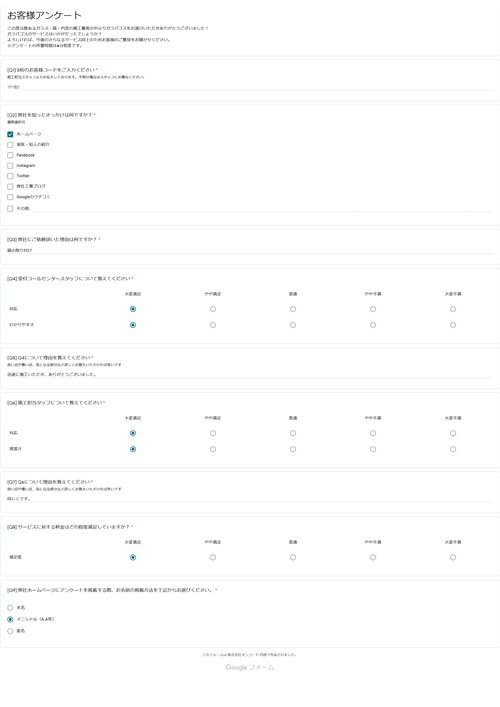Select 大変不満 for 対応 in Q4
This screenshot has height=707, width=500.
453,309
